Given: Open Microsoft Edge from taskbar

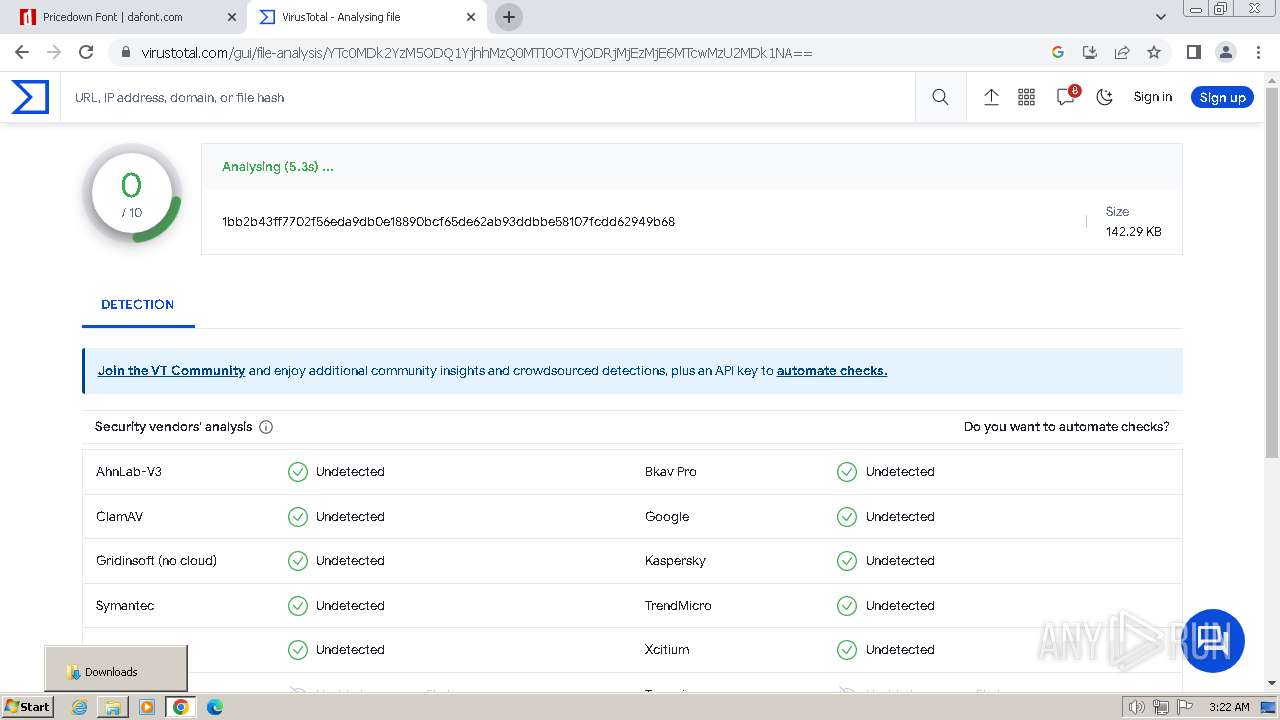Looking at the screenshot, I should pos(214,707).
